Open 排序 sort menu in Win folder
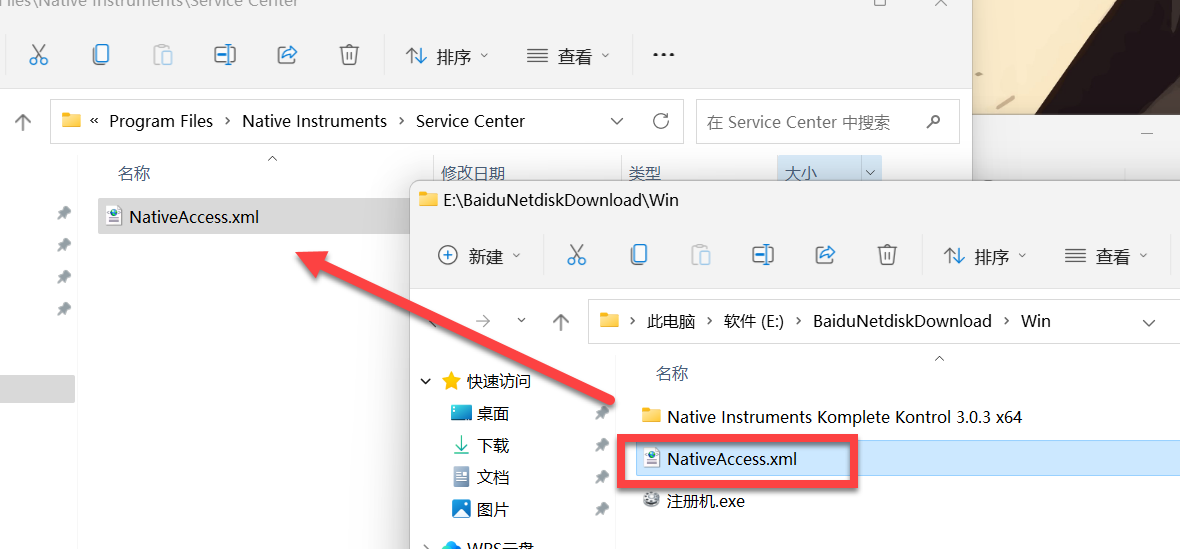 985,256
